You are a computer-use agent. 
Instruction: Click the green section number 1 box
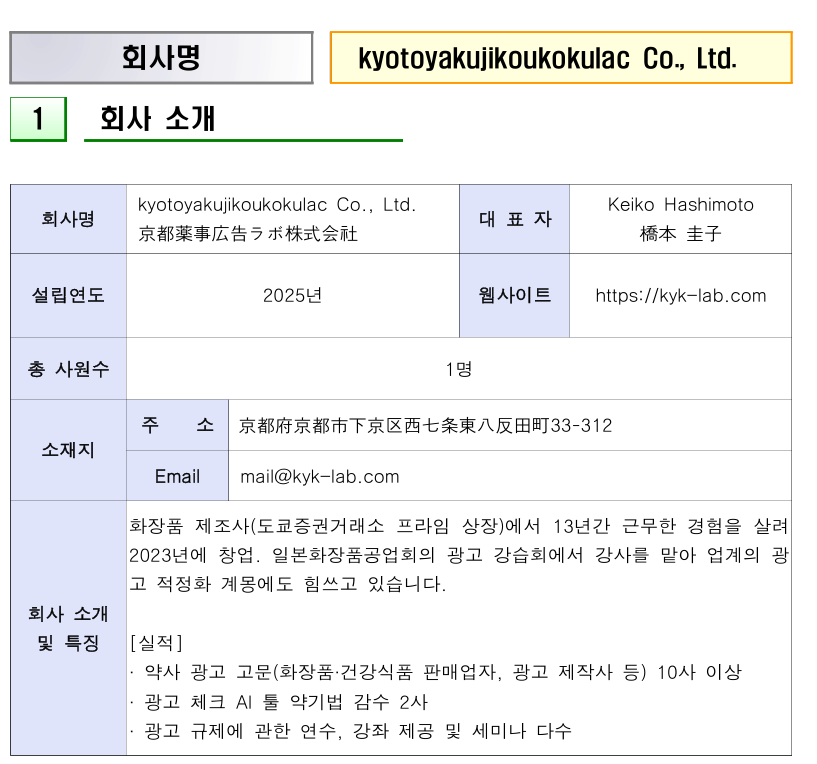click(x=38, y=119)
